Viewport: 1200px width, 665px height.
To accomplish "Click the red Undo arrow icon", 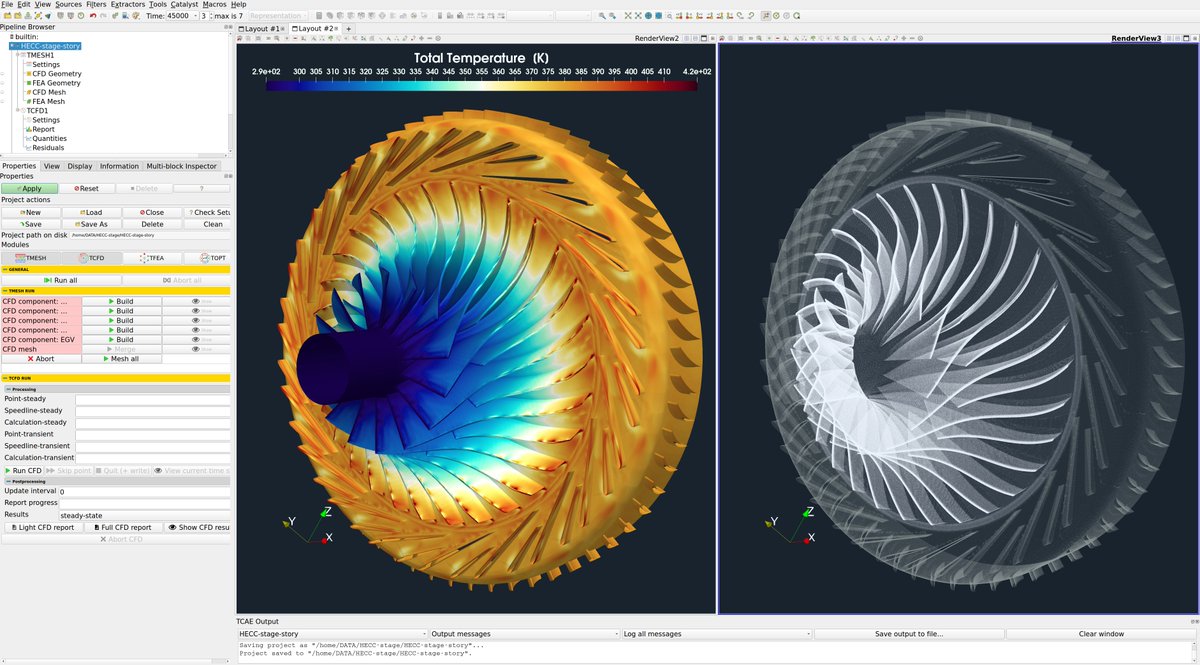I will tap(93, 17).
